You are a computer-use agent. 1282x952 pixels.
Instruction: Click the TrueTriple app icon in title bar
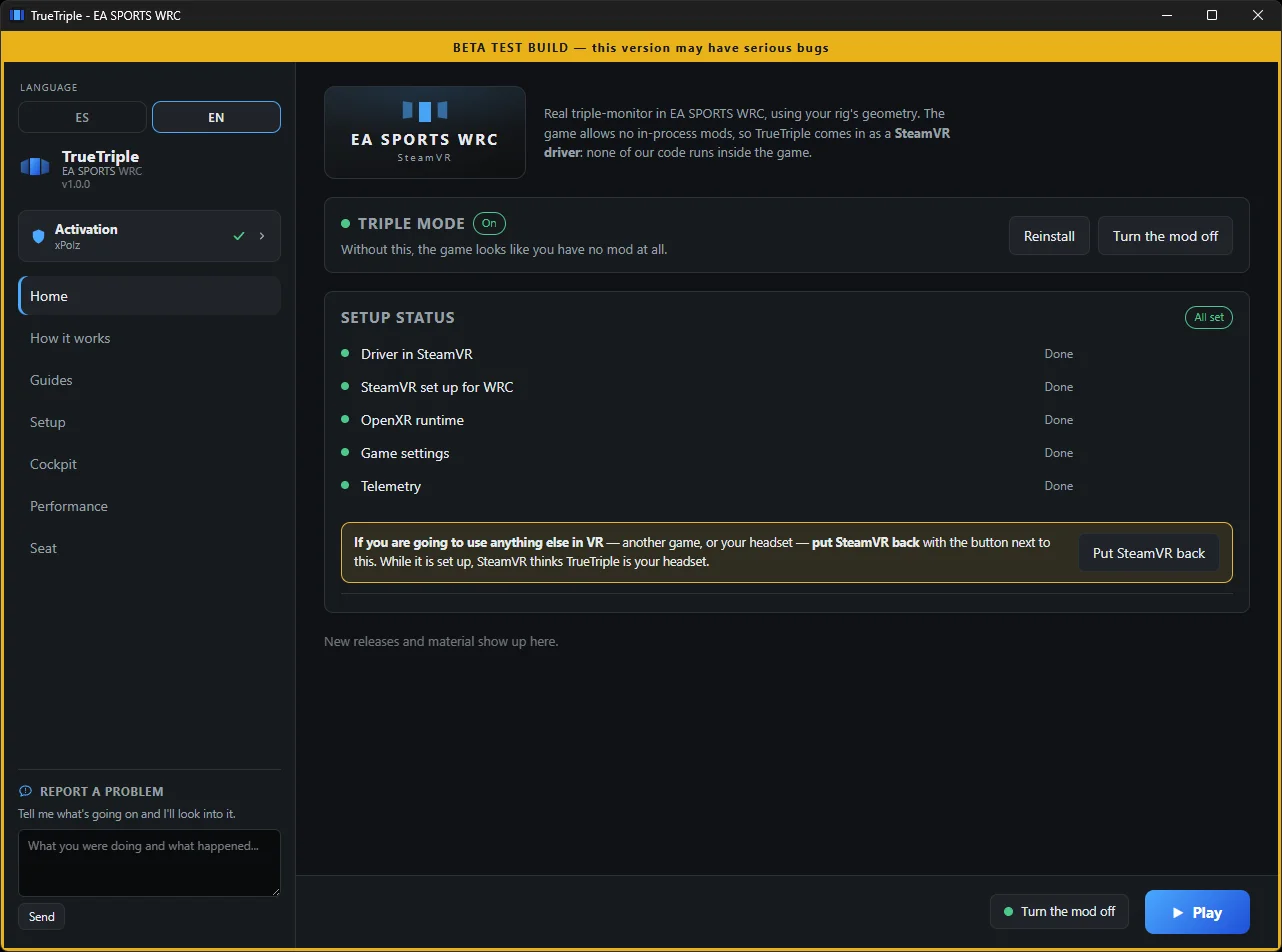click(x=17, y=16)
